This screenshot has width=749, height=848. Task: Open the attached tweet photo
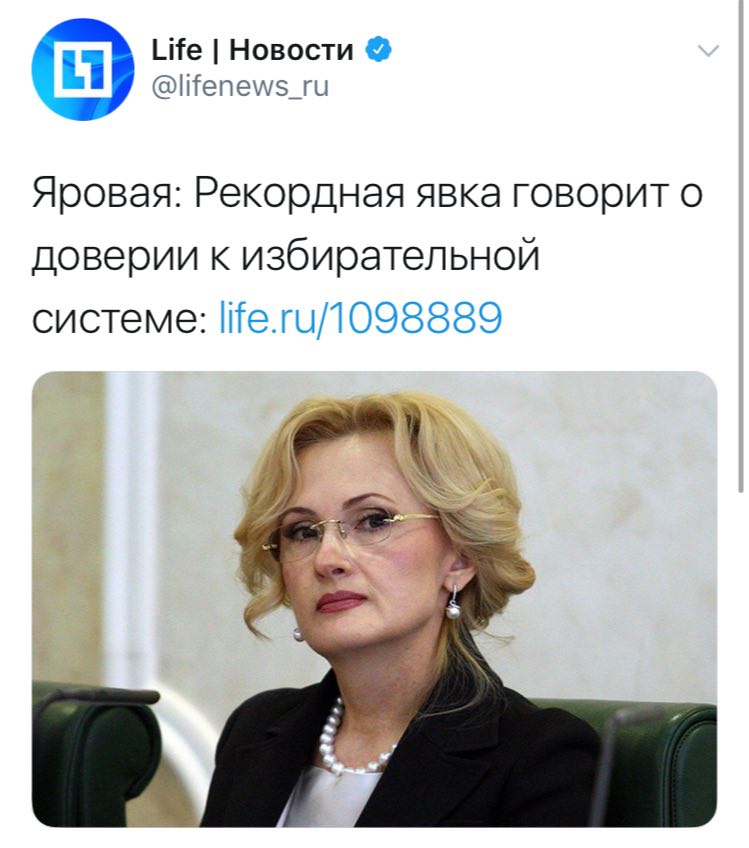click(374, 599)
